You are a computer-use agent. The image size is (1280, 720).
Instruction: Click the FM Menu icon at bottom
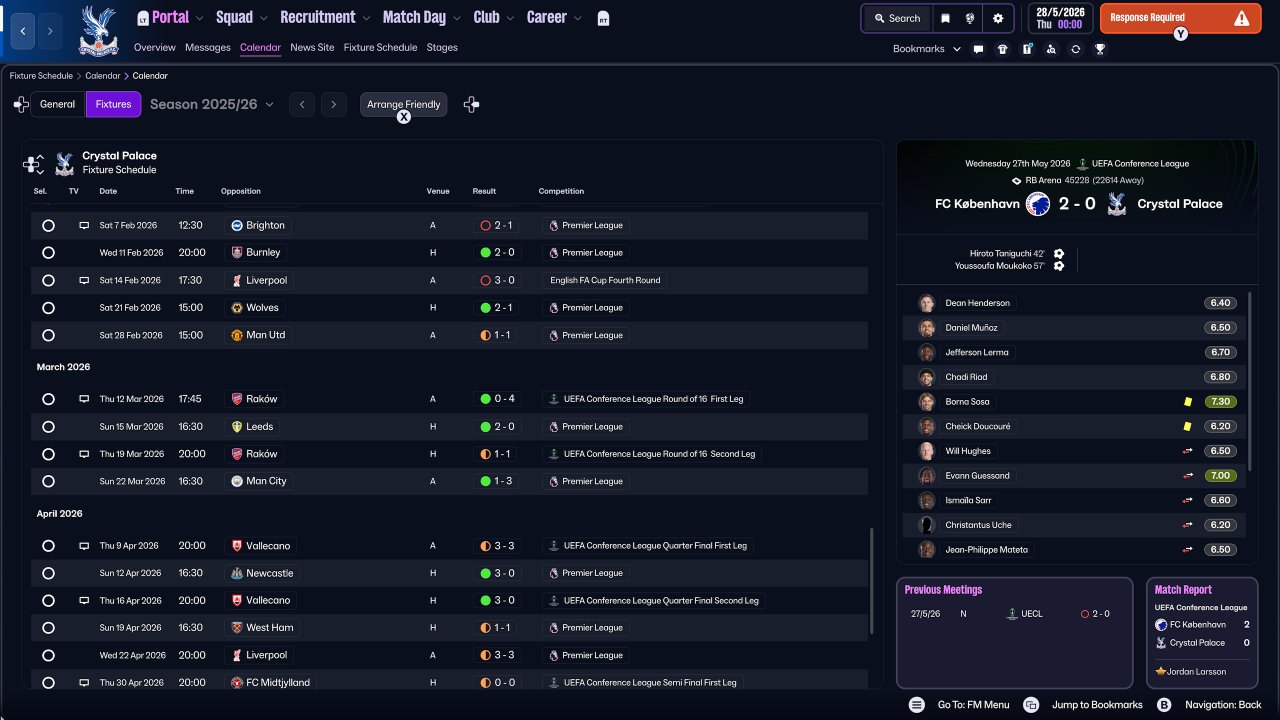tap(917, 705)
